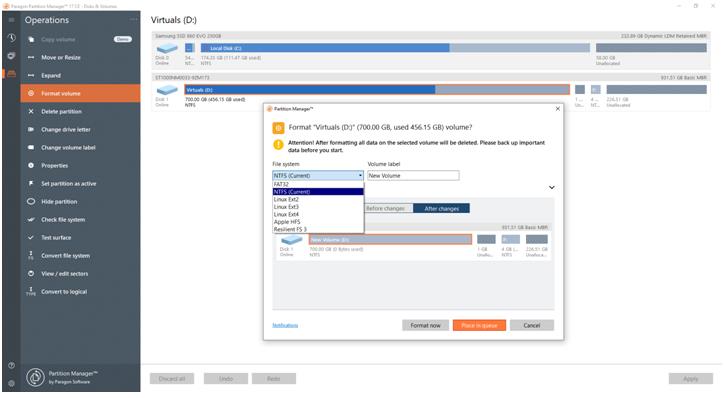This screenshot has height=398, width=724.
Task: Click the Copy volume icon
Action: 31,40
